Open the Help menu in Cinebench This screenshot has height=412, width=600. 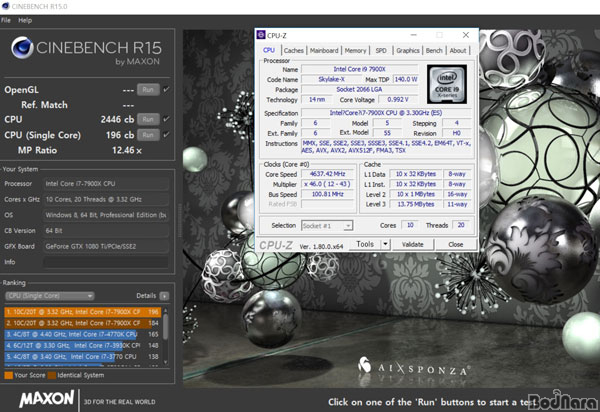pyautogui.click(x=25, y=20)
